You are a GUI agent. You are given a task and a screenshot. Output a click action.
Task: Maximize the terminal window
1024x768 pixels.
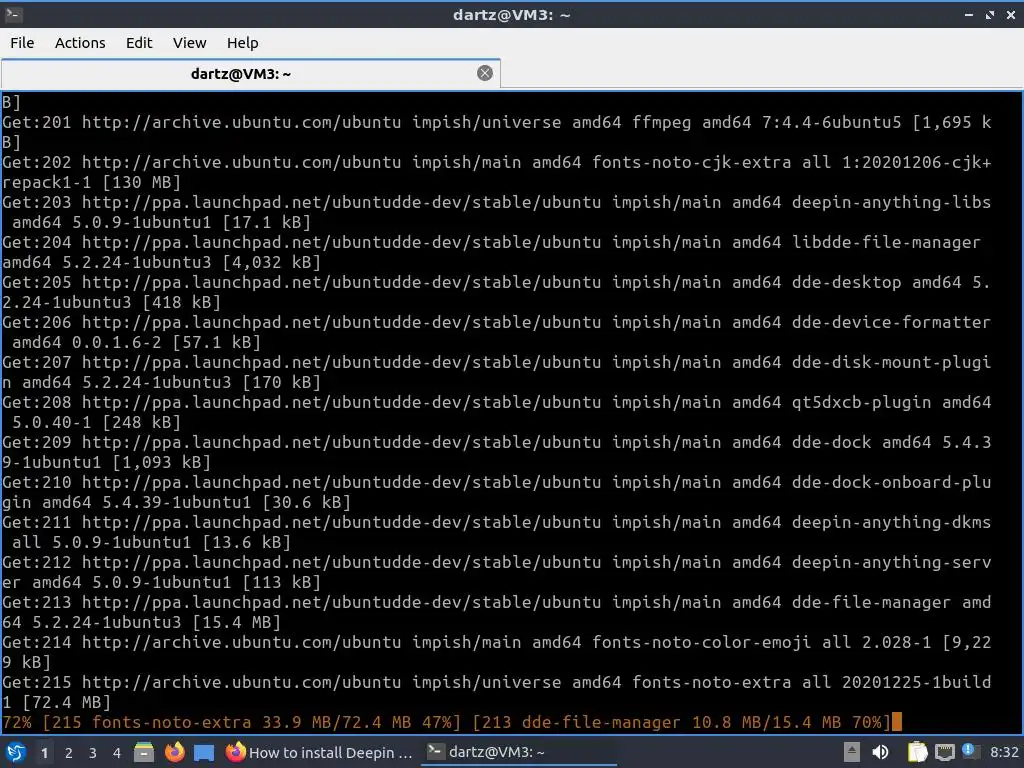(990, 14)
